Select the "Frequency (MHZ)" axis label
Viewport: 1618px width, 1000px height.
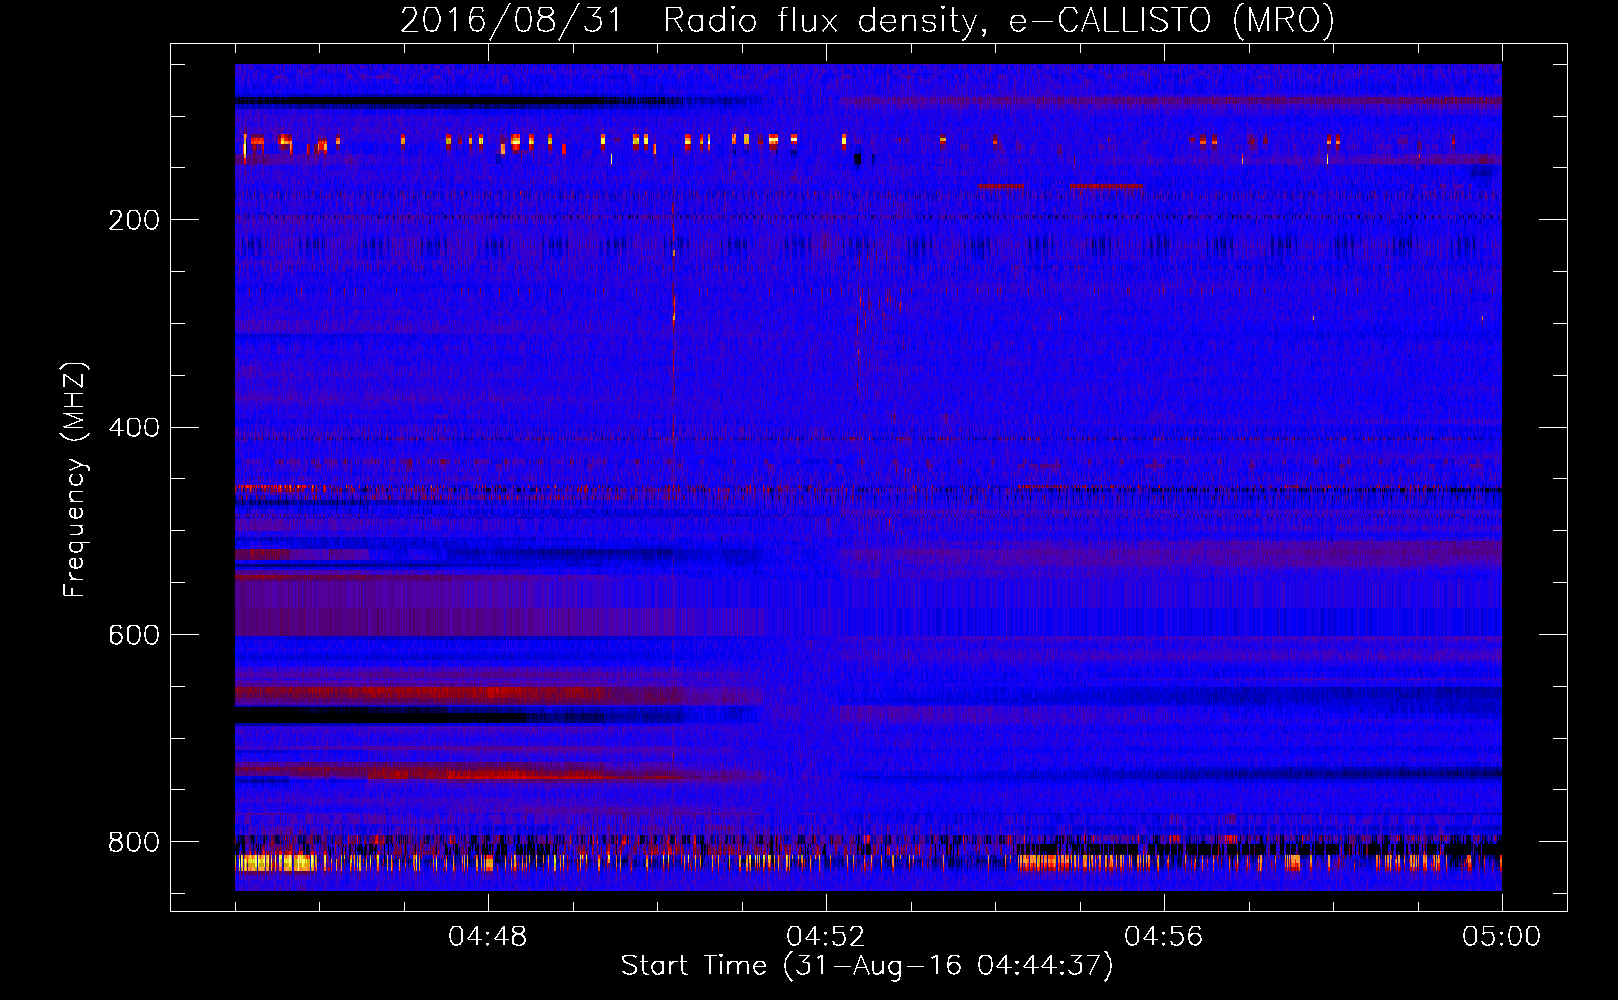coord(75,479)
